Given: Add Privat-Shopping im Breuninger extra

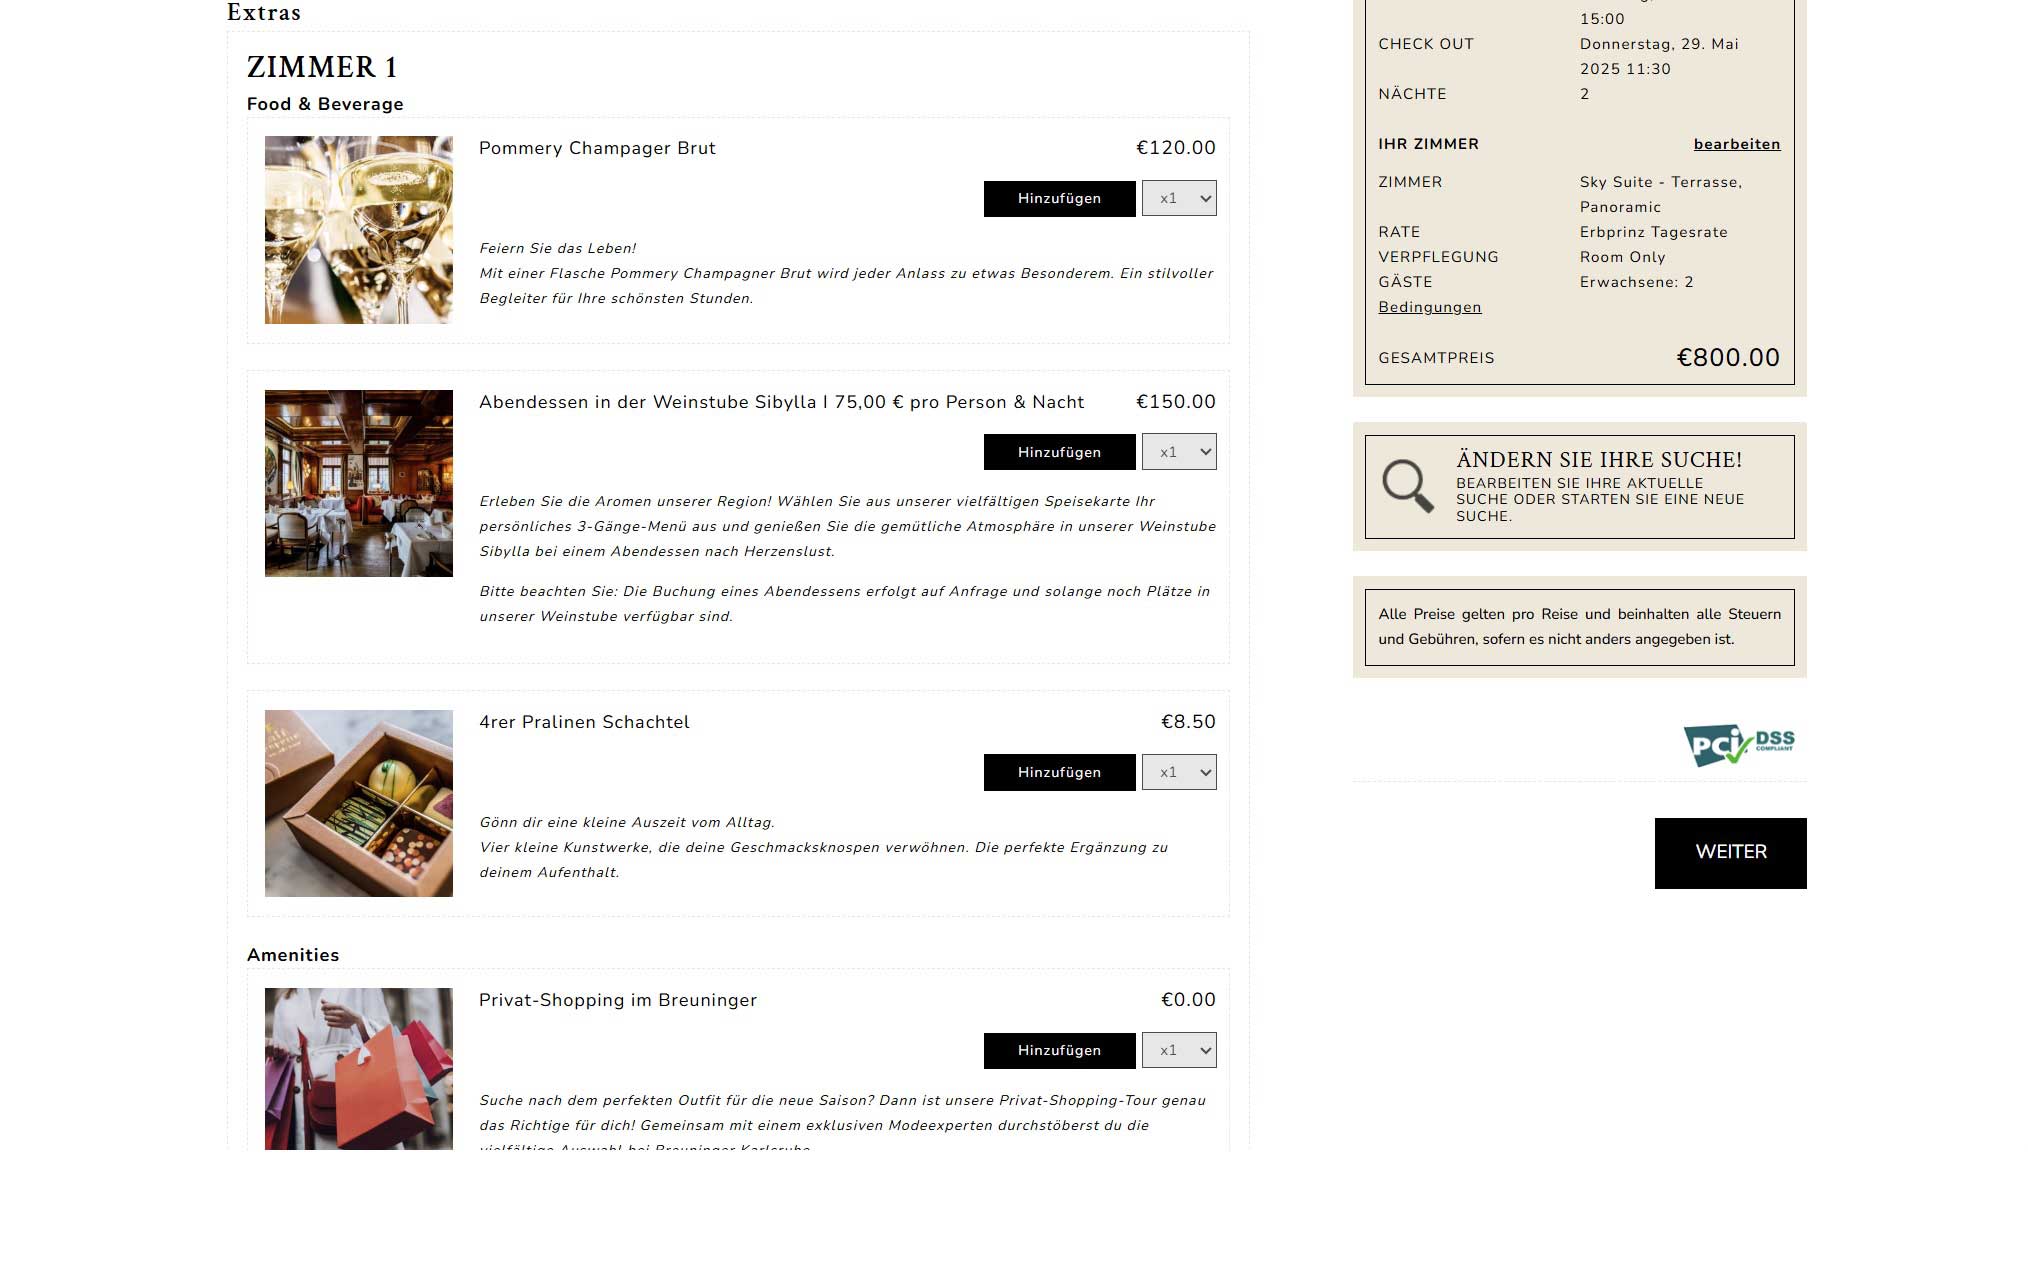Looking at the screenshot, I should click(x=1059, y=1051).
